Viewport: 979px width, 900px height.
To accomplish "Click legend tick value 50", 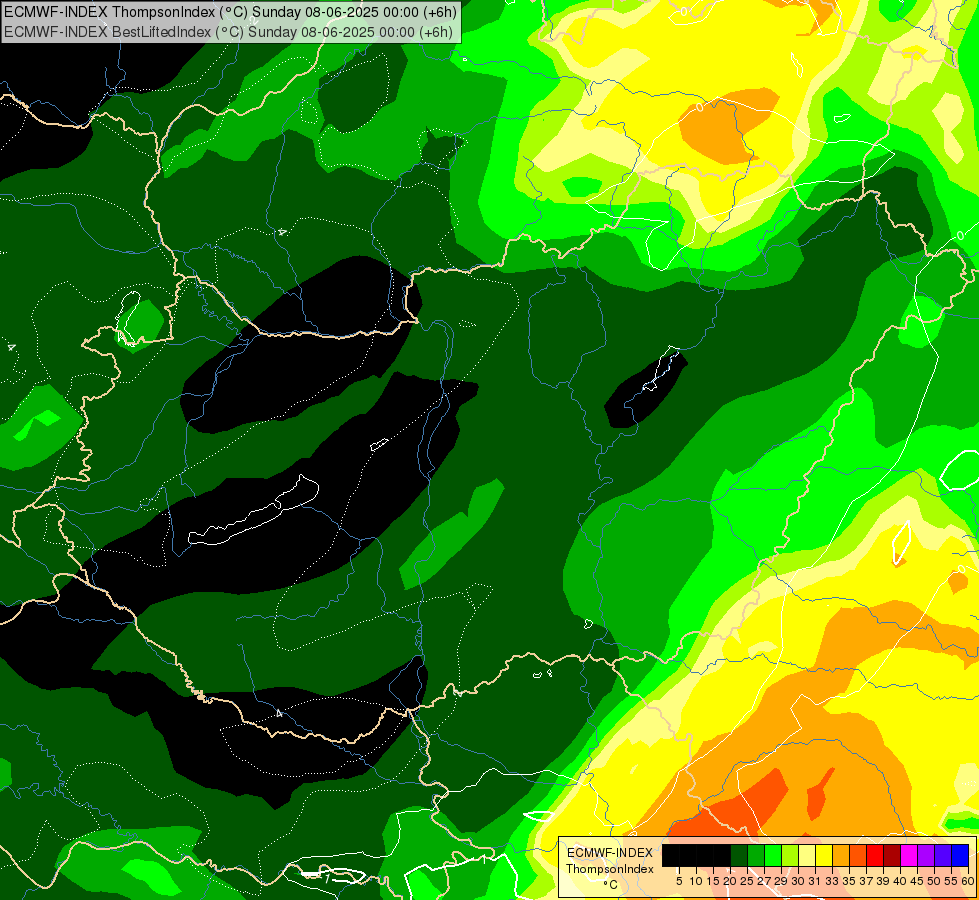I will tap(934, 881).
